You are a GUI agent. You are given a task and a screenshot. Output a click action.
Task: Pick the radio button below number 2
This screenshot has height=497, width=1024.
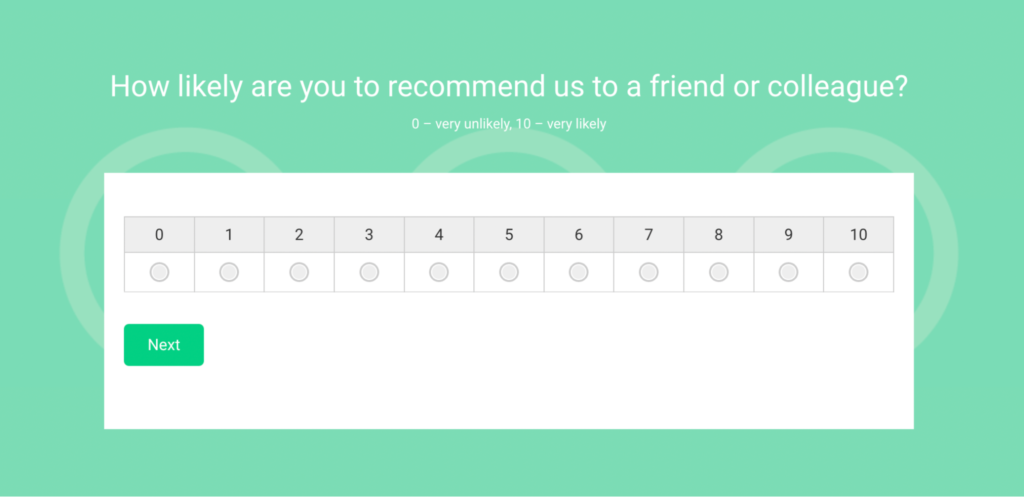[299, 272]
